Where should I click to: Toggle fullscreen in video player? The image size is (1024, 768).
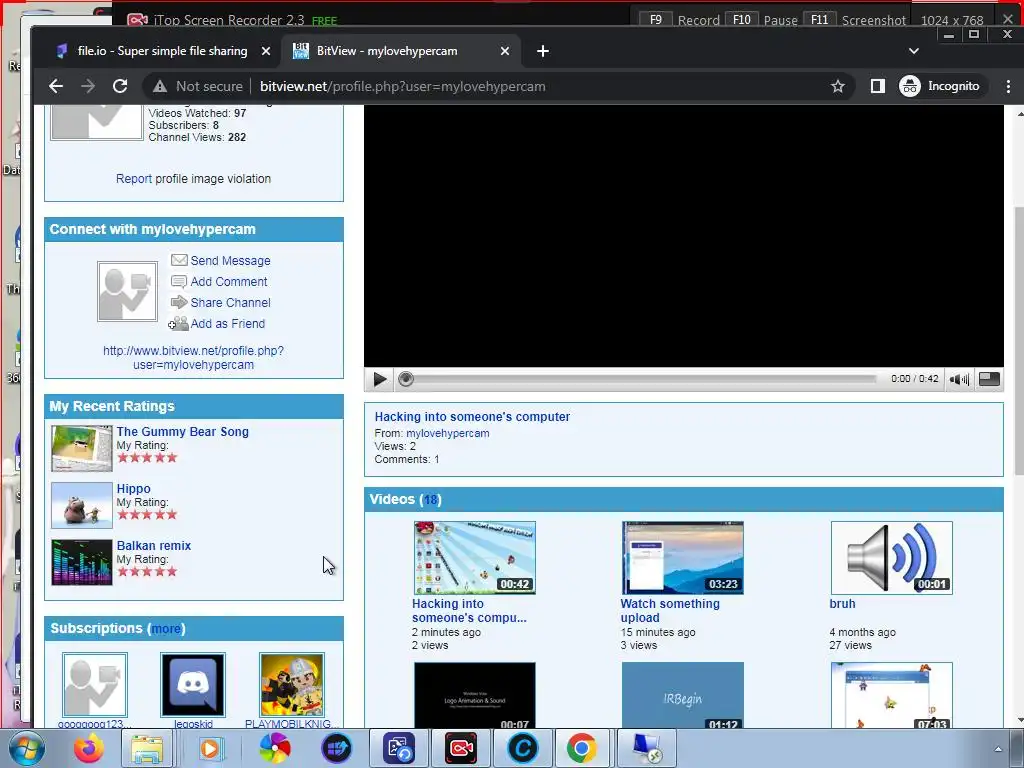989,379
